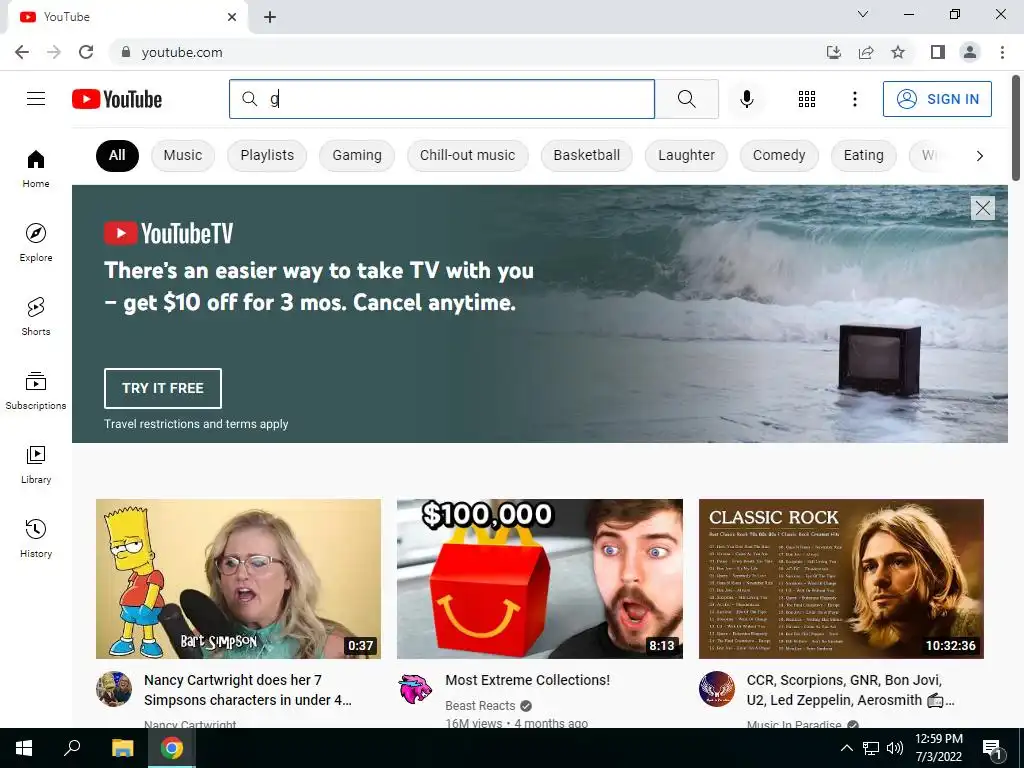This screenshot has height=768, width=1024.
Task: Open Library in the sidebar
Action: pyautogui.click(x=36, y=464)
